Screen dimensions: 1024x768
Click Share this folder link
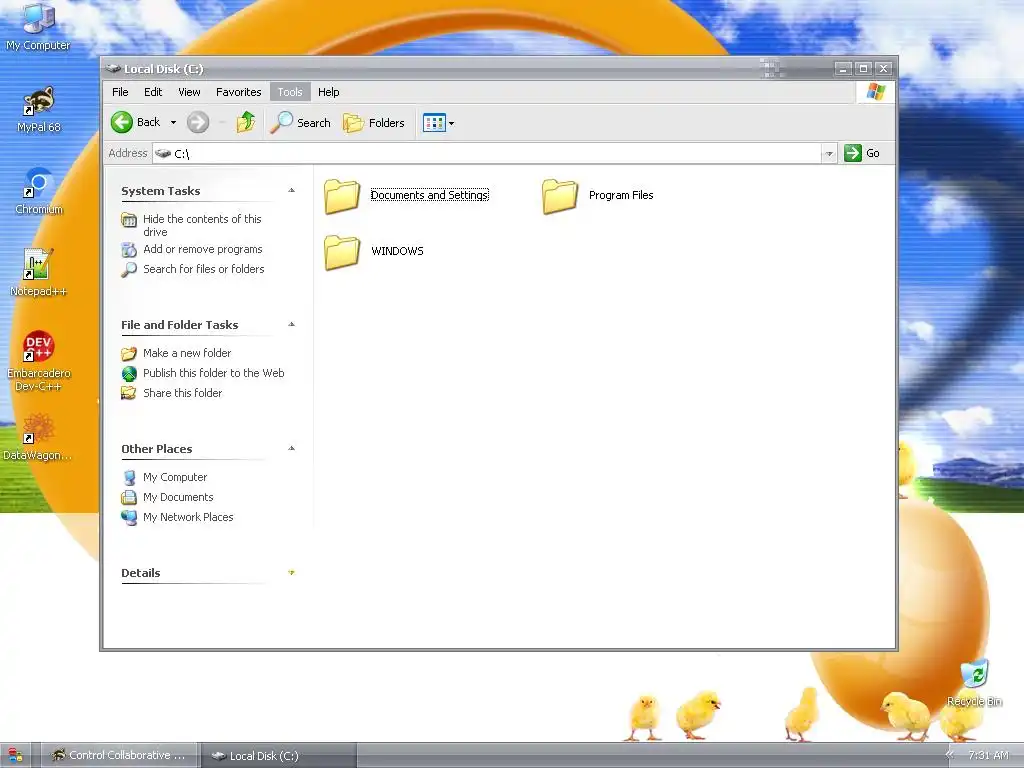pyautogui.click(x=182, y=393)
